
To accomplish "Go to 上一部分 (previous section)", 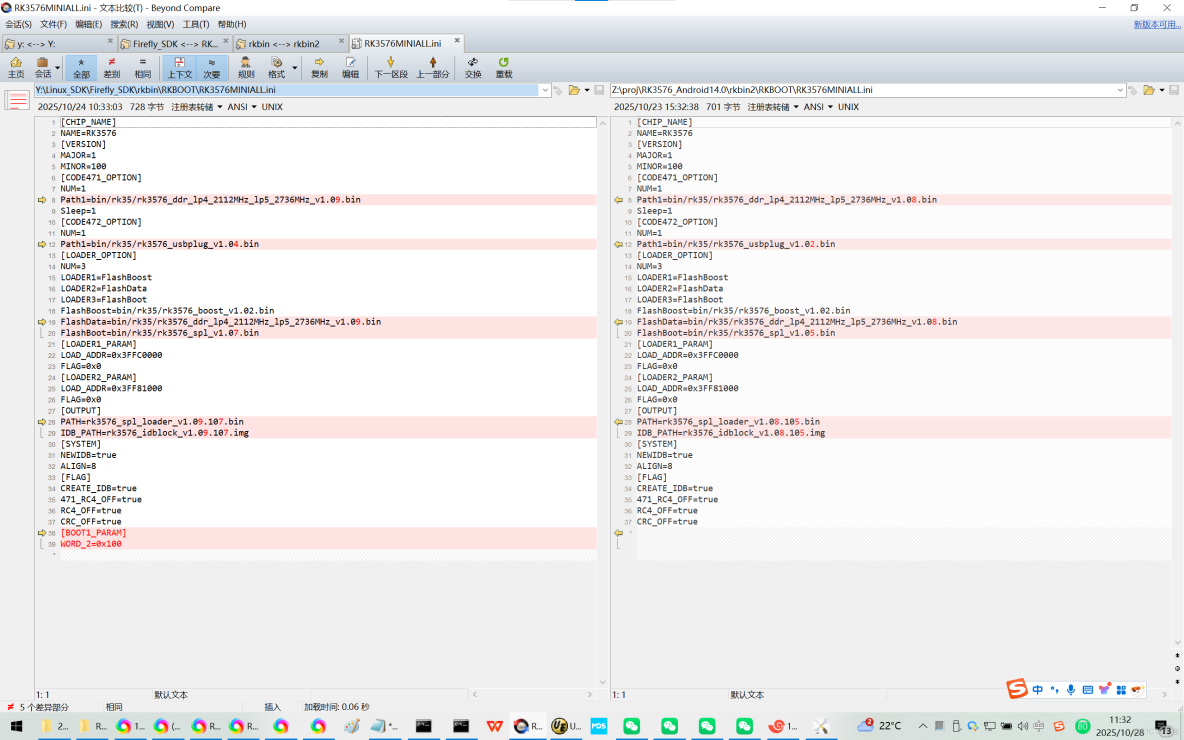I will (432, 68).
